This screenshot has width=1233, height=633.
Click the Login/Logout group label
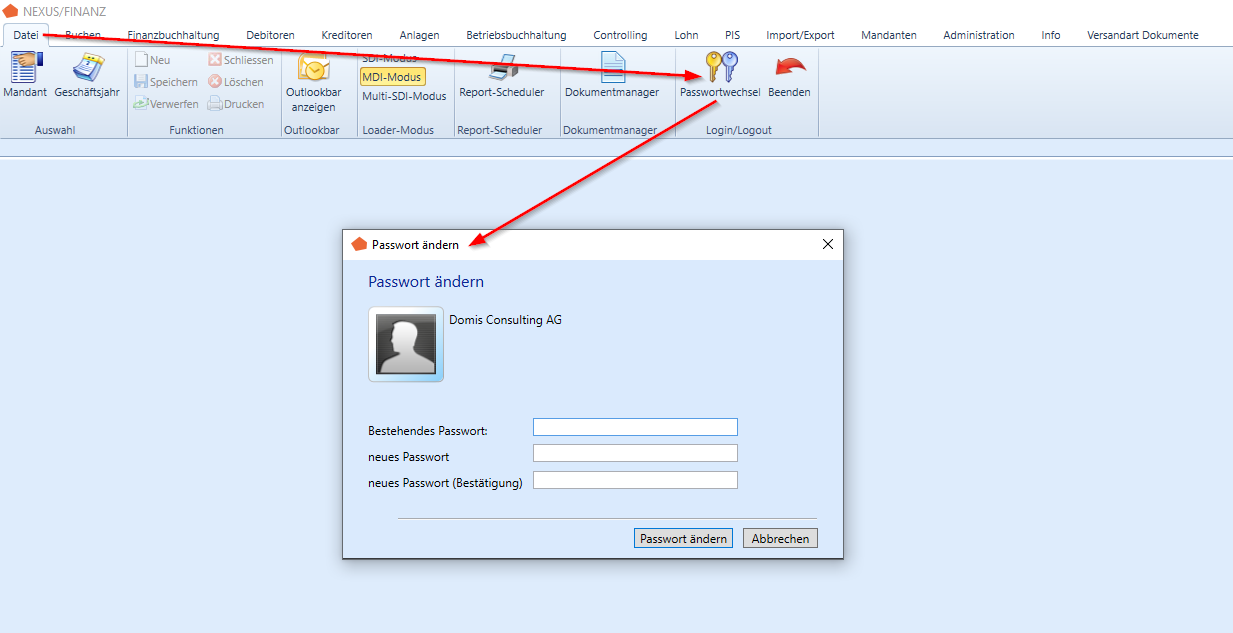(x=741, y=130)
